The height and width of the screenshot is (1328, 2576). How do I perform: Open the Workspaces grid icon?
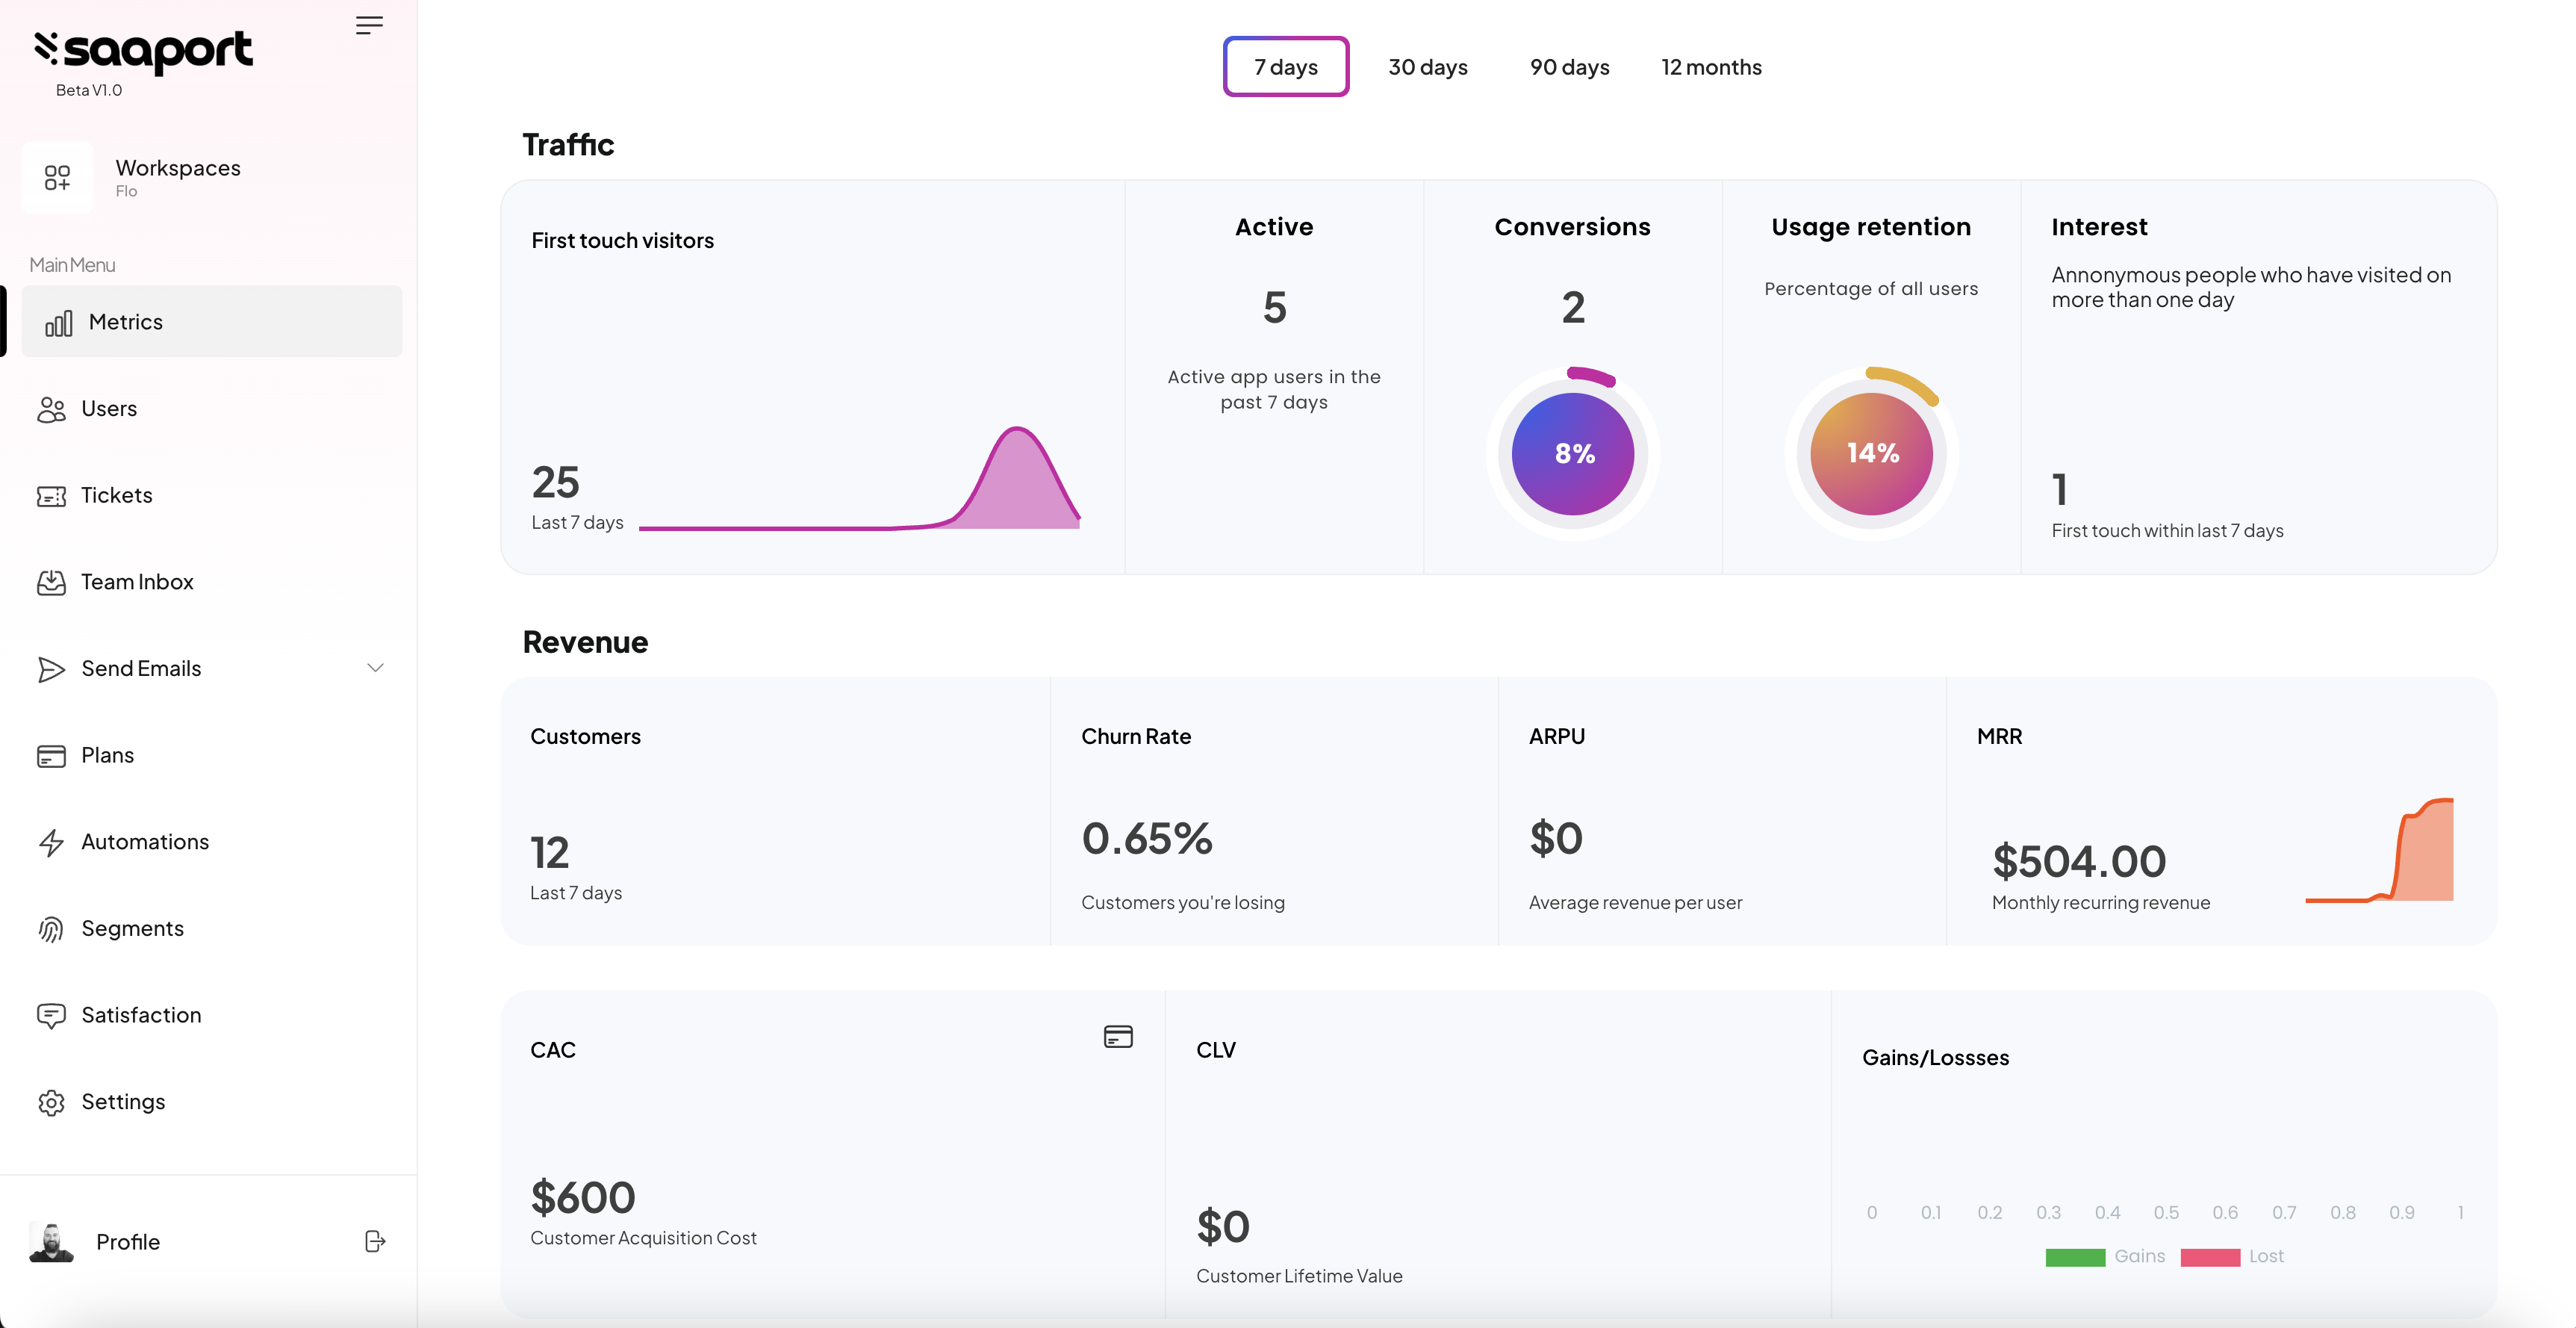click(x=57, y=178)
